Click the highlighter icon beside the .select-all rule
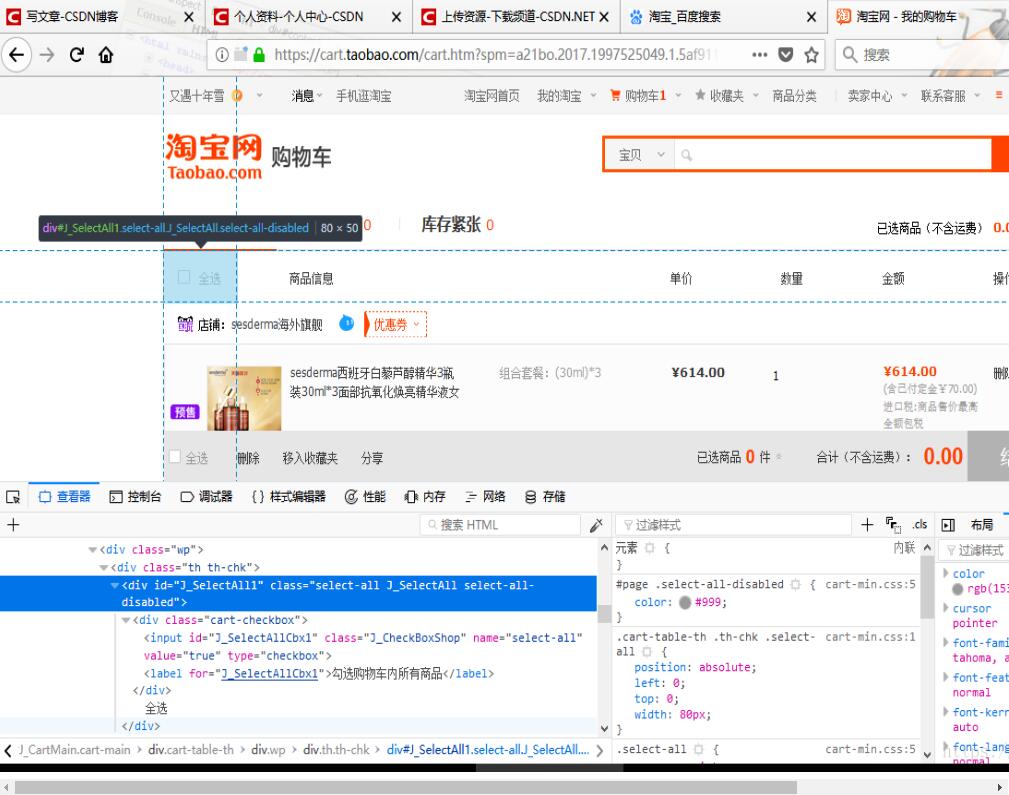Screen dimensions: 1009x795 pyautogui.click(x=698, y=749)
